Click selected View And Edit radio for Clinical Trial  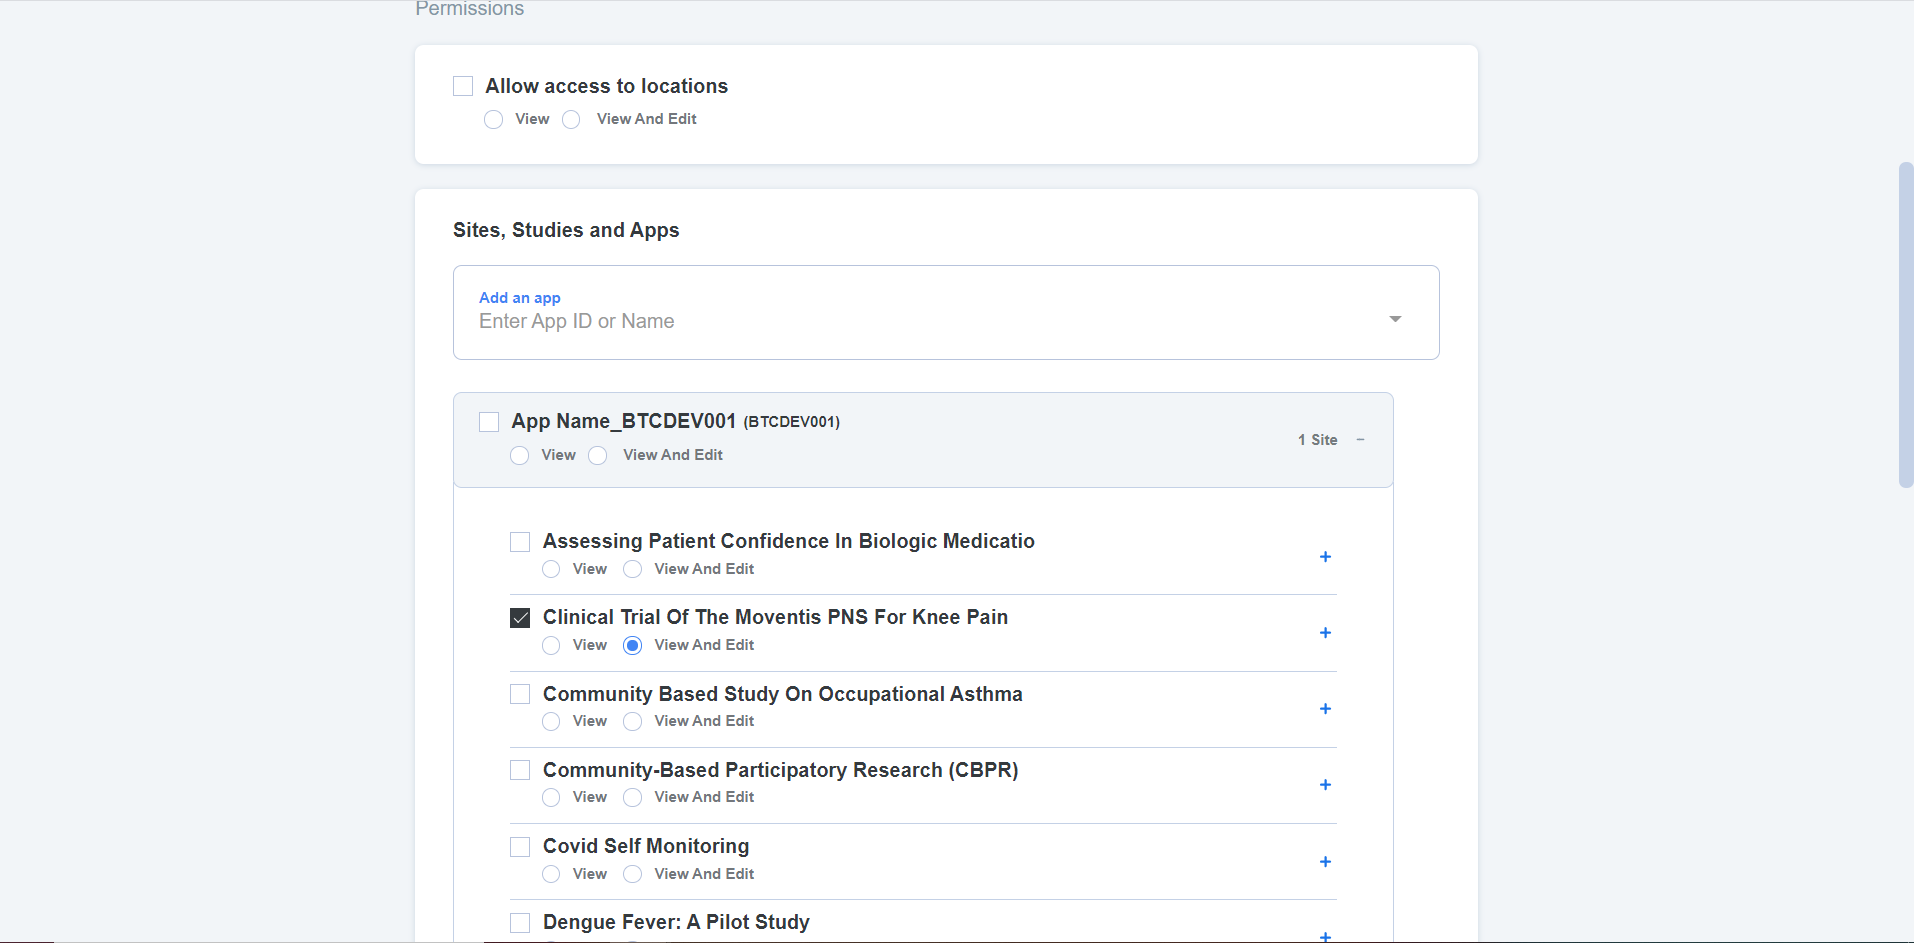tap(632, 645)
